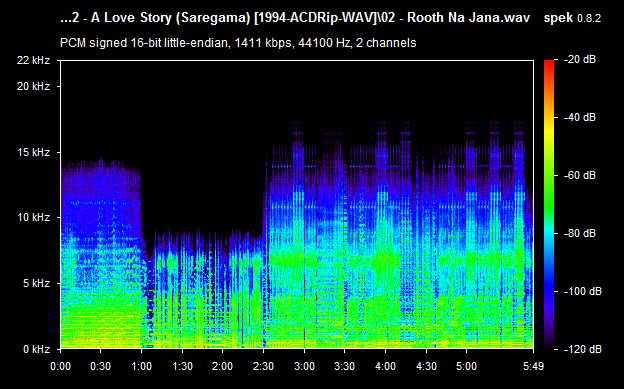Image resolution: width=624 pixels, height=389 pixels.
Task: Click the 22 kHz frequency axis label
Action: pyautogui.click(x=33, y=60)
